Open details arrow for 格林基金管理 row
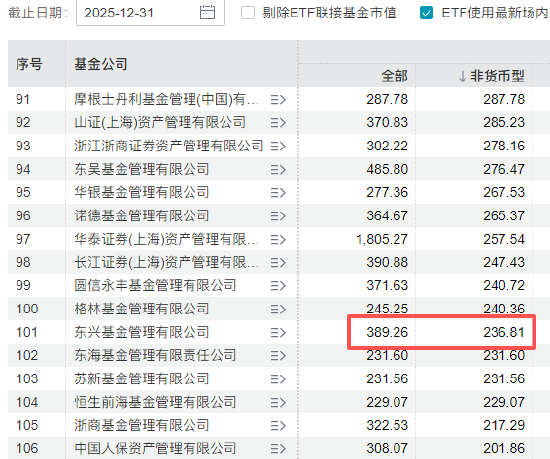550x459 pixels. tap(278, 309)
